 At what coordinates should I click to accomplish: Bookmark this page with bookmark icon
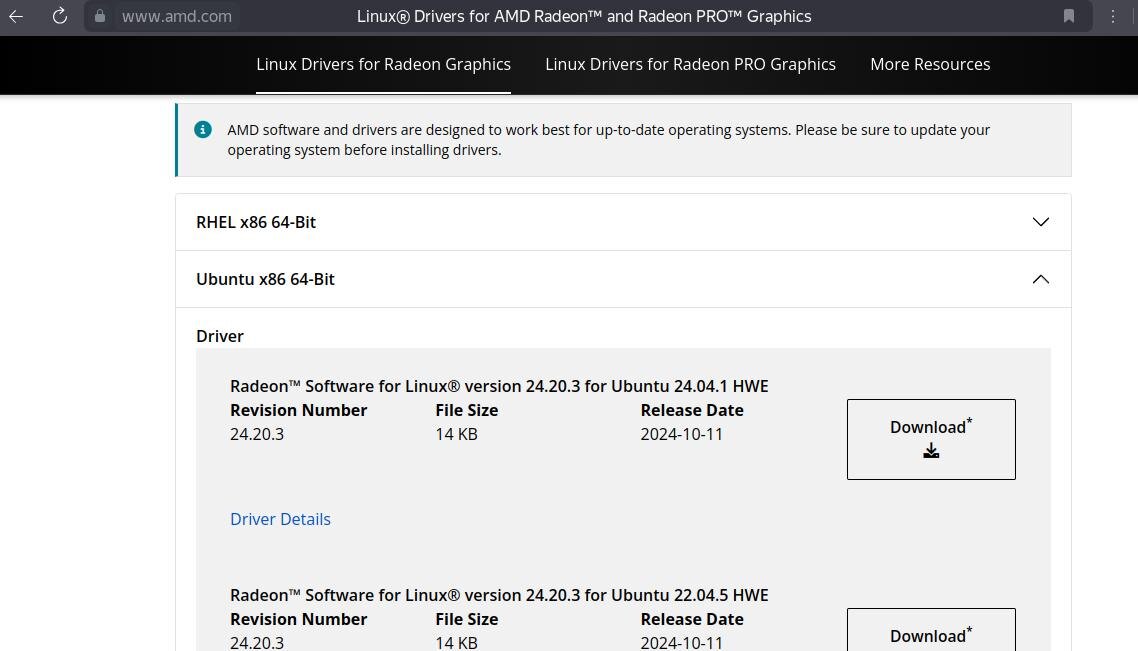pyautogui.click(x=1068, y=16)
